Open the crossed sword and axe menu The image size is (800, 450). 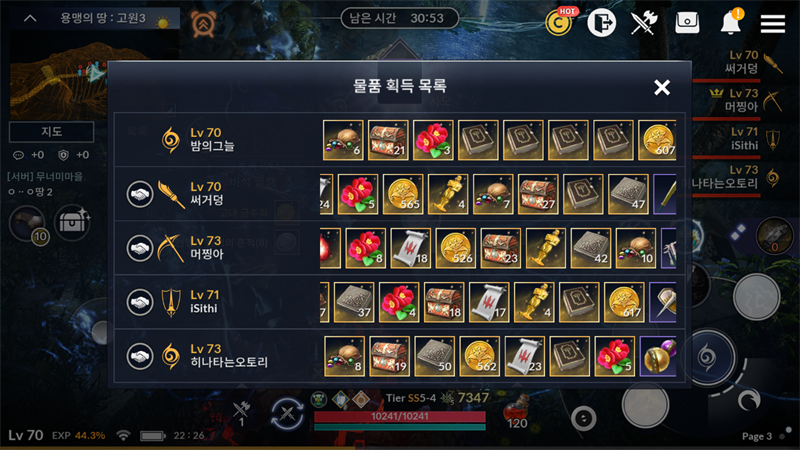(644, 23)
